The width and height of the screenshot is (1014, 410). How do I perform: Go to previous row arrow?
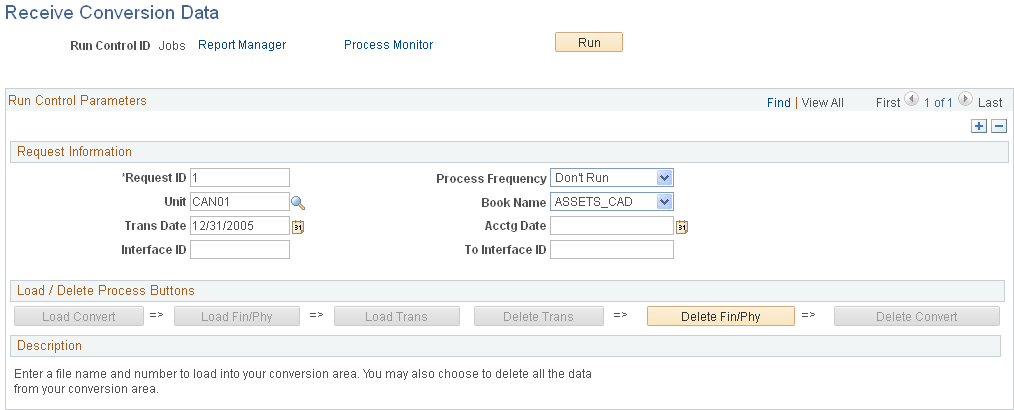(x=911, y=100)
